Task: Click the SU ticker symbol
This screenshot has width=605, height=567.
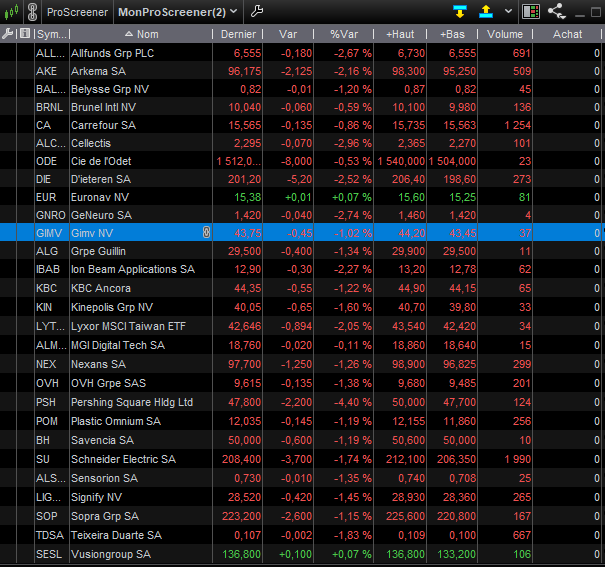Action: (43, 459)
